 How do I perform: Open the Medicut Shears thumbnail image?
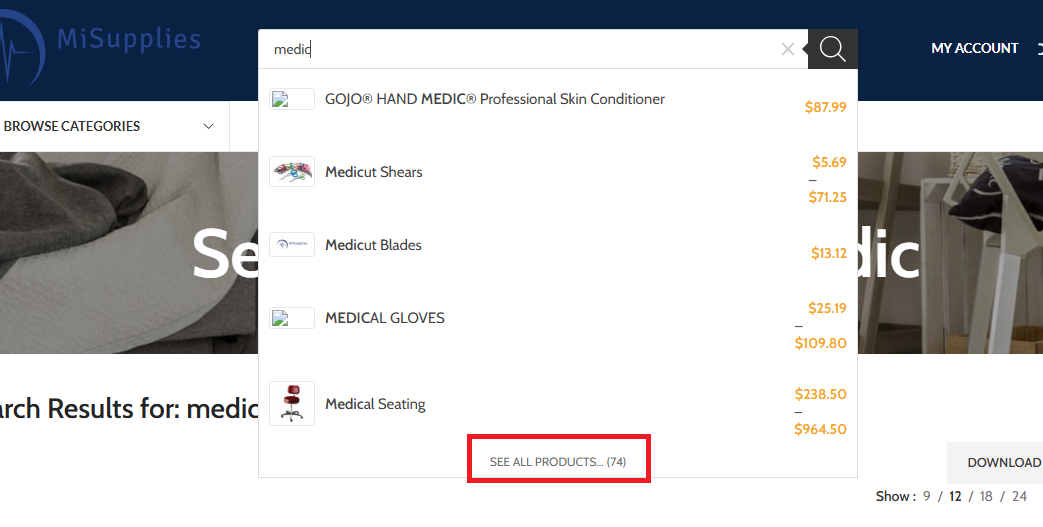292,172
